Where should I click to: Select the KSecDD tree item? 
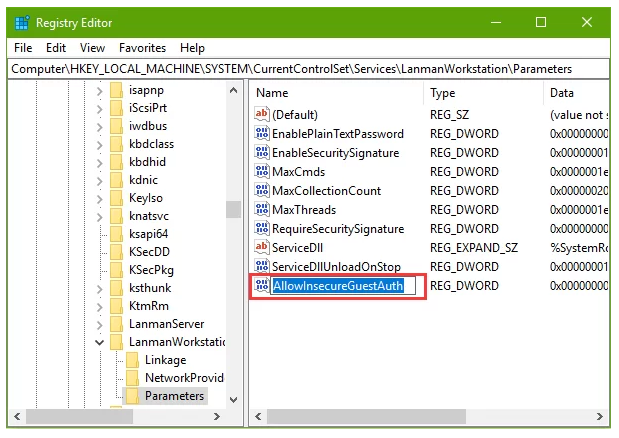(x=149, y=252)
